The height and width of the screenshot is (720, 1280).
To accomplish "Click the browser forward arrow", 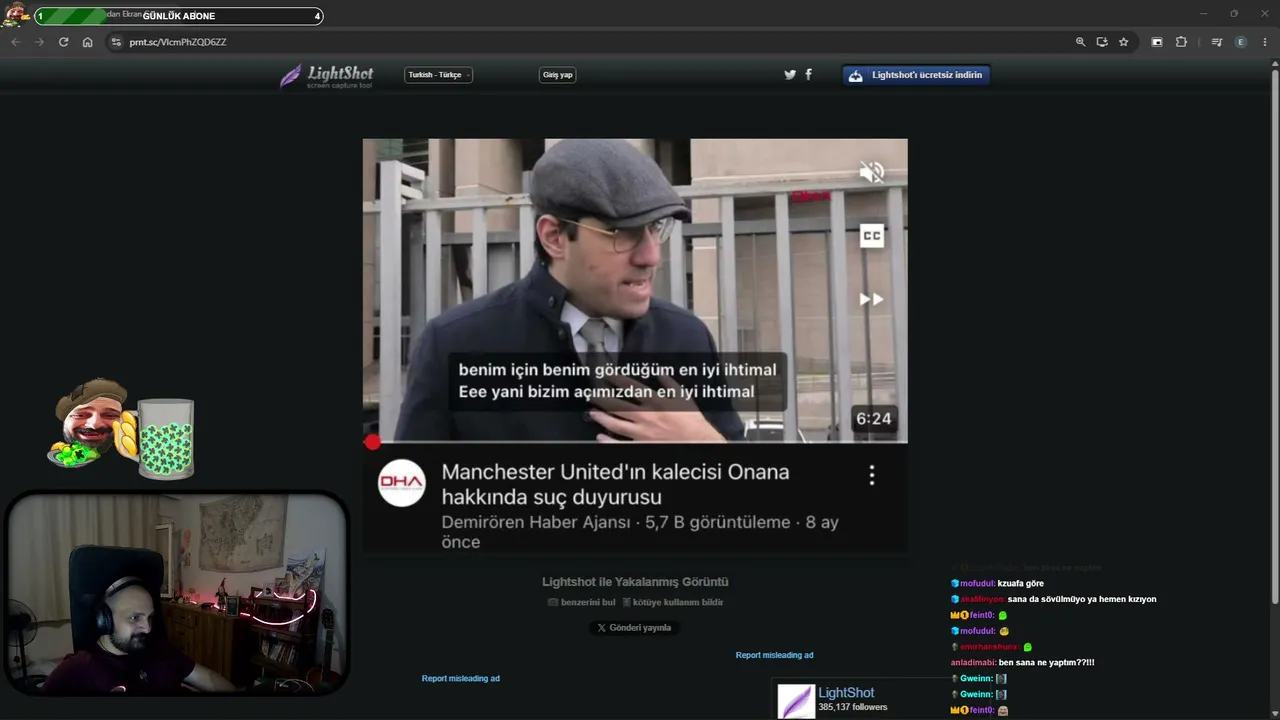I will (39, 42).
